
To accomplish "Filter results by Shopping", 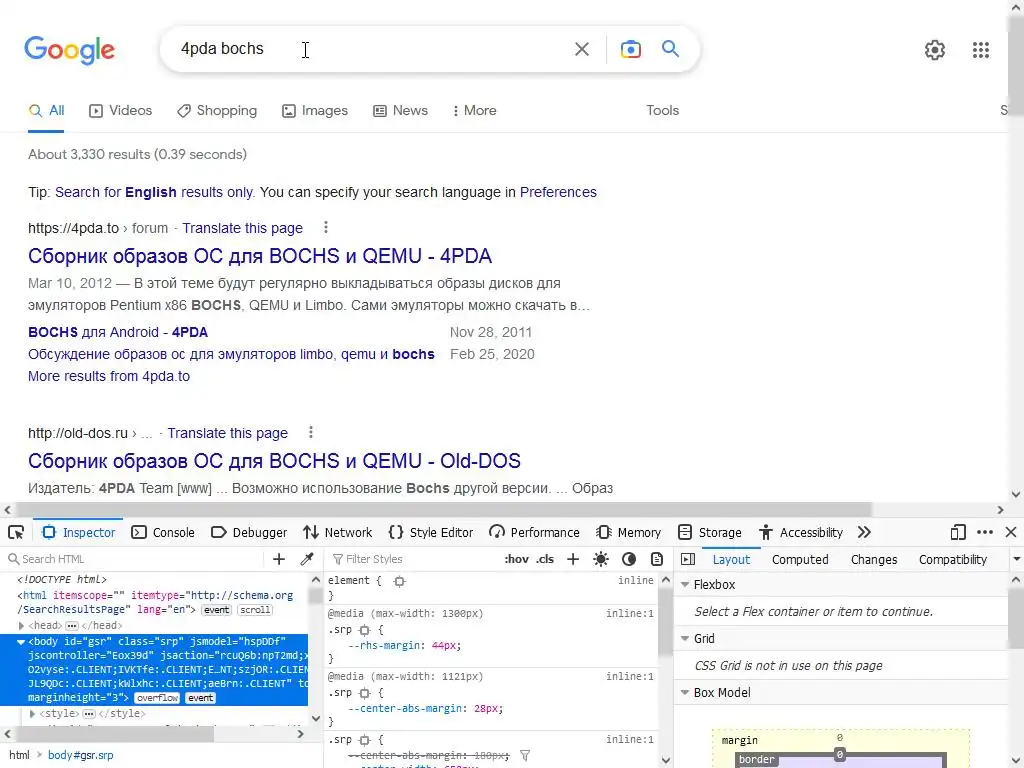I will point(217,110).
